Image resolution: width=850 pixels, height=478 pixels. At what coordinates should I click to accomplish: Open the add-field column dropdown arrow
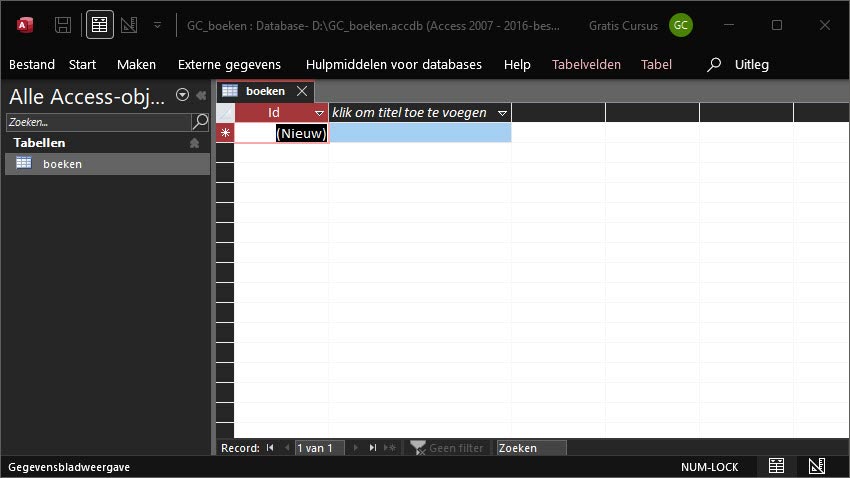(x=503, y=113)
